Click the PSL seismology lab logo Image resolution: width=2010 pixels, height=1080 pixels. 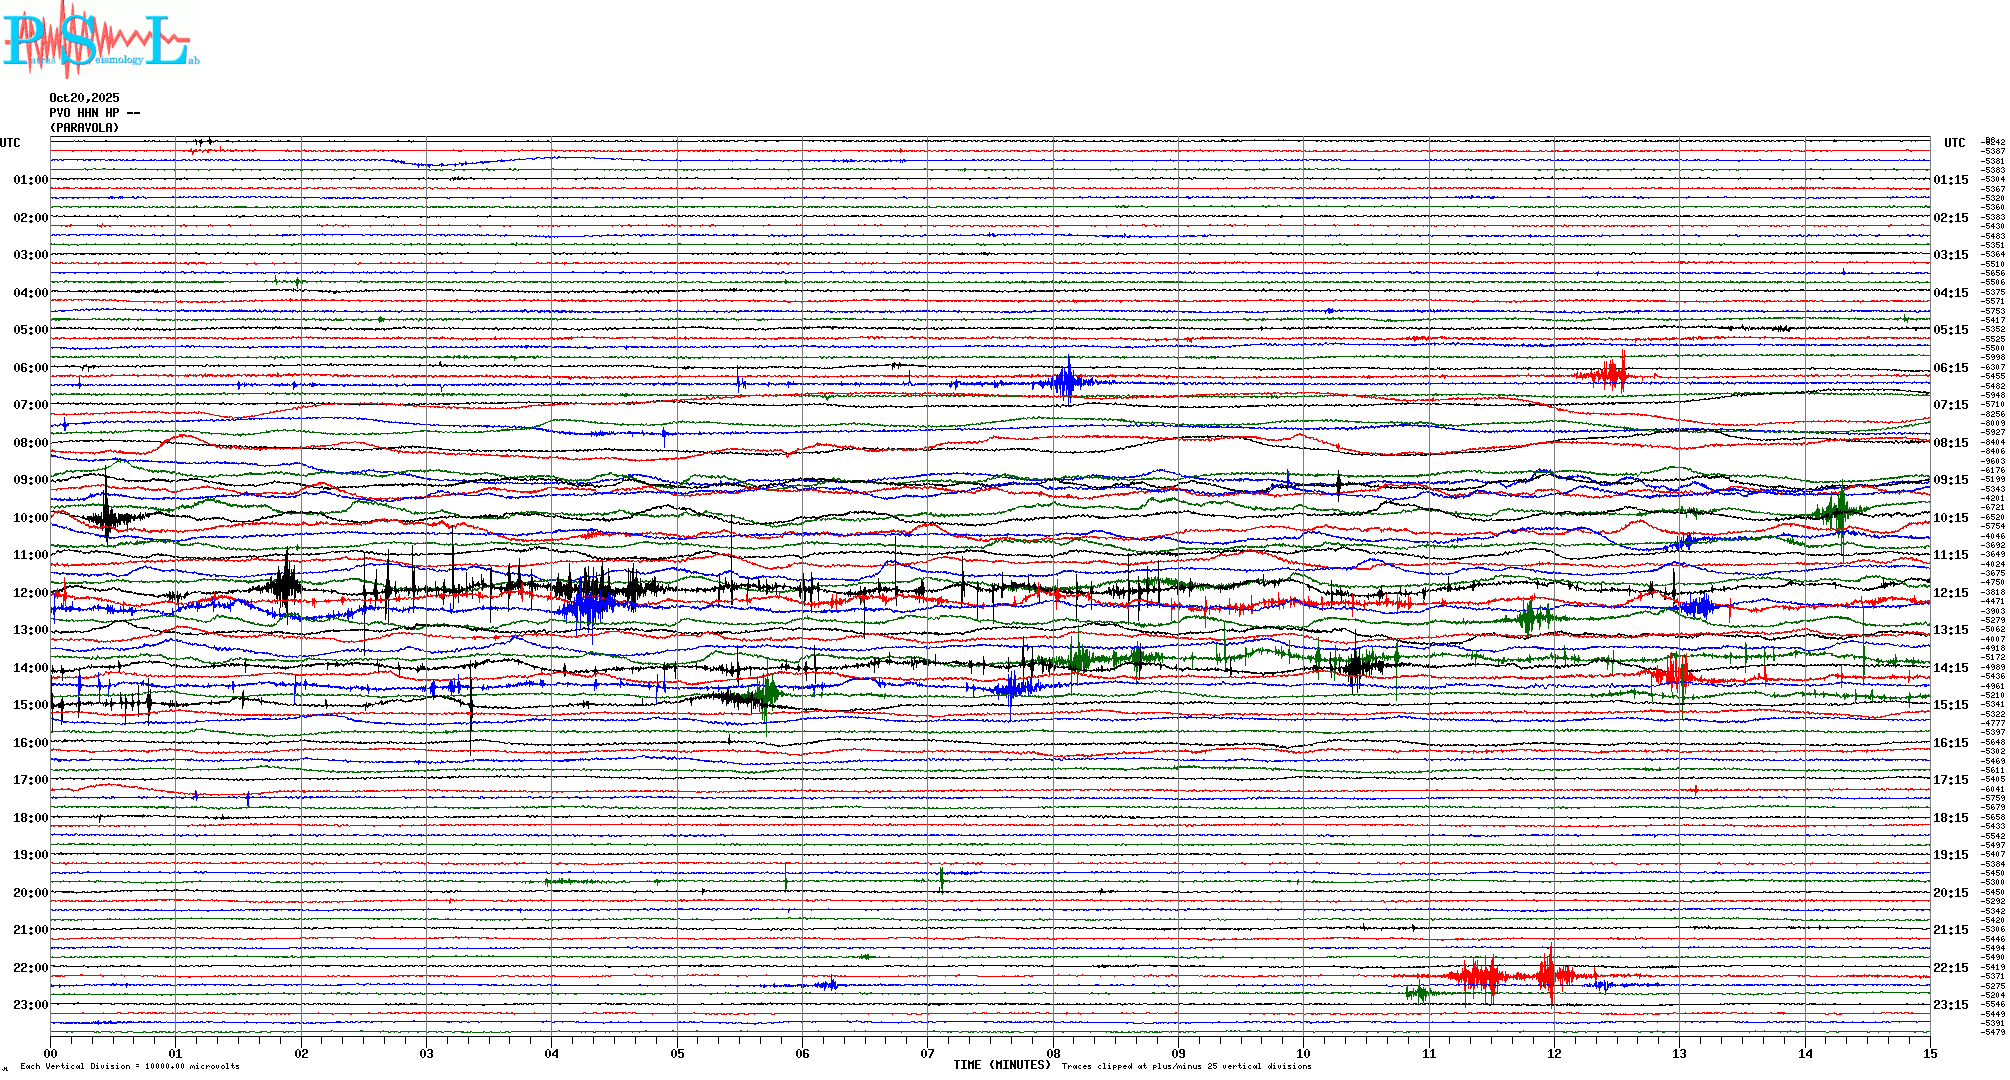(100, 40)
